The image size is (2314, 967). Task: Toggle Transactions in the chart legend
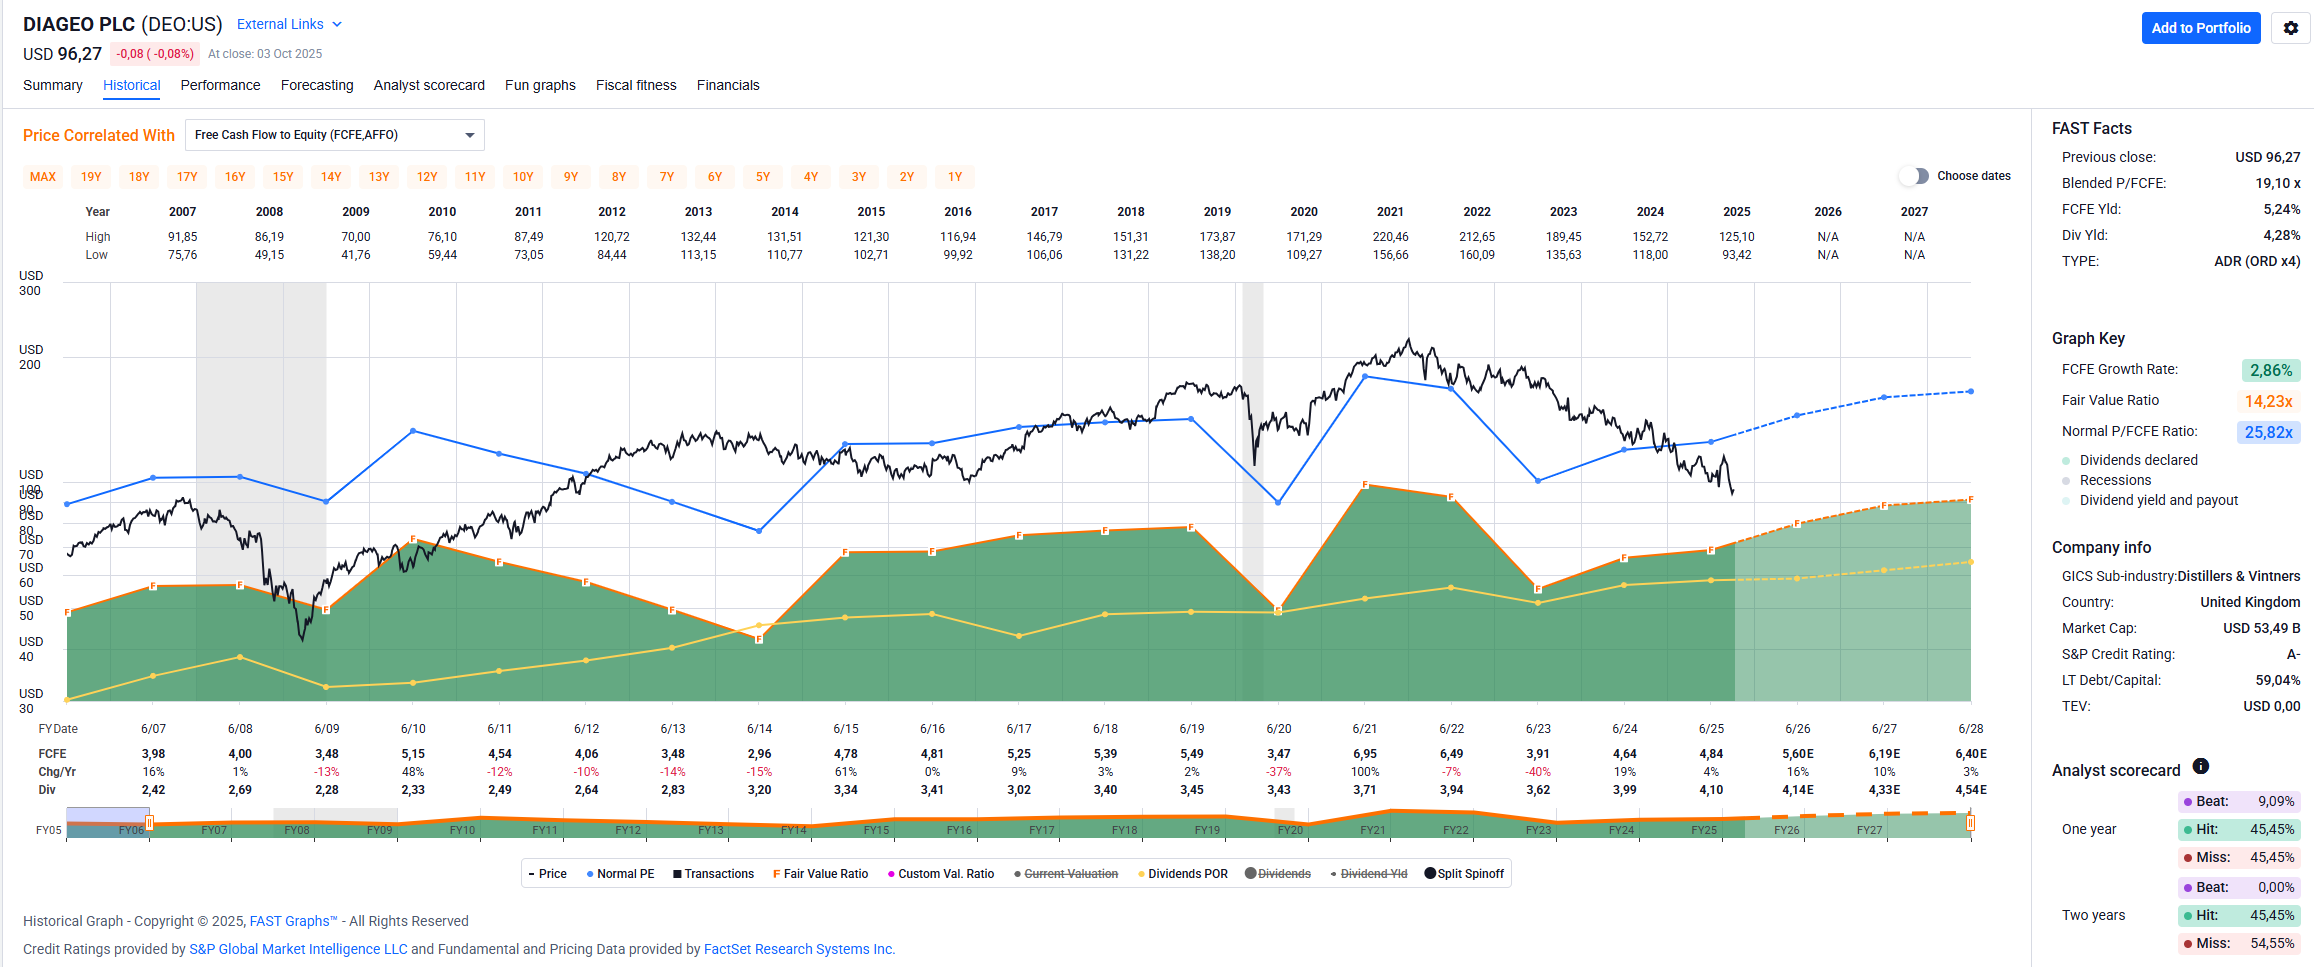tap(713, 874)
